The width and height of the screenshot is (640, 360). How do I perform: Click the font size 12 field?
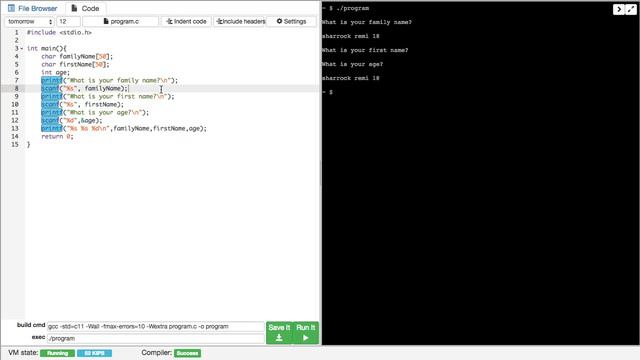(68, 21)
